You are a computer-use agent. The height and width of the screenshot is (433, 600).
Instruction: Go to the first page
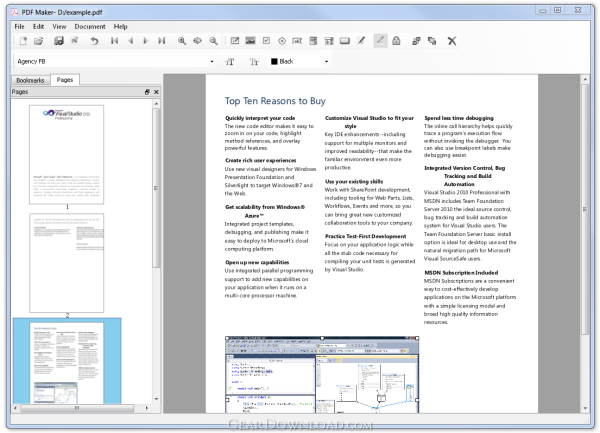tap(115, 41)
